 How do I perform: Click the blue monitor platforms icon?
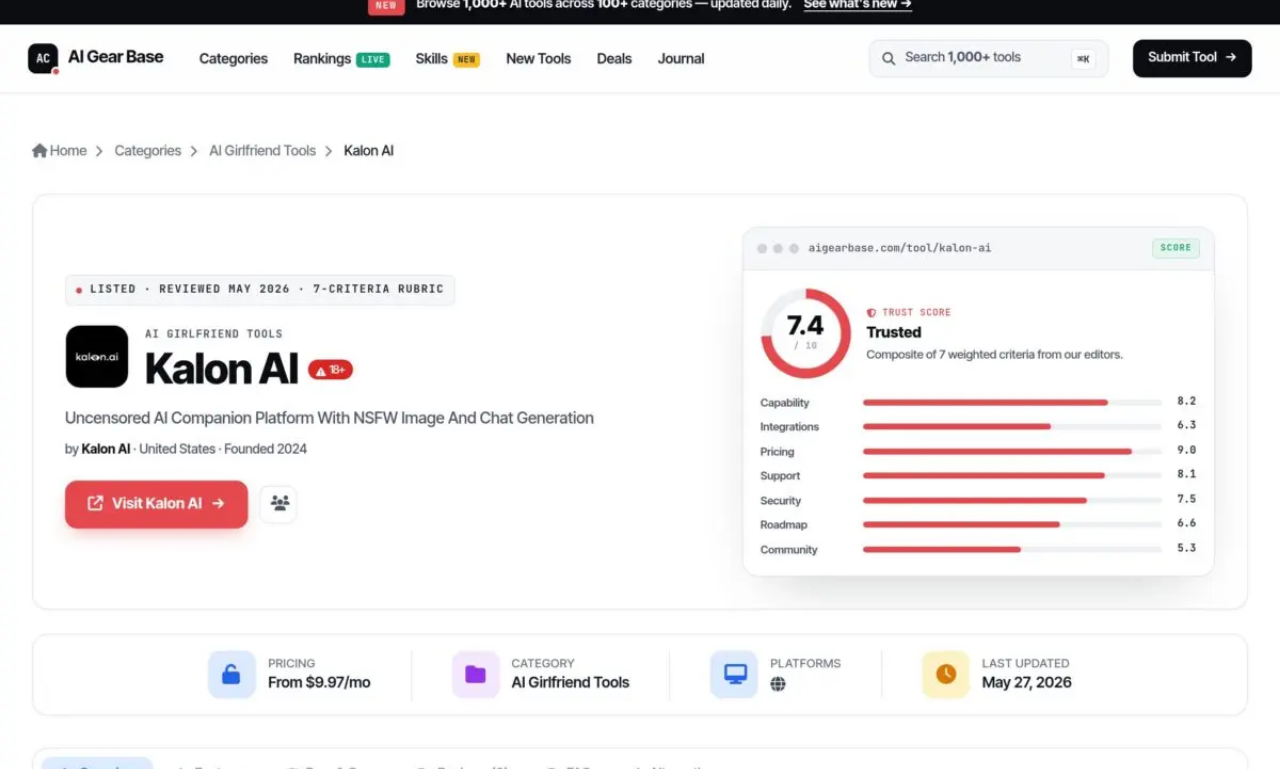tap(735, 674)
